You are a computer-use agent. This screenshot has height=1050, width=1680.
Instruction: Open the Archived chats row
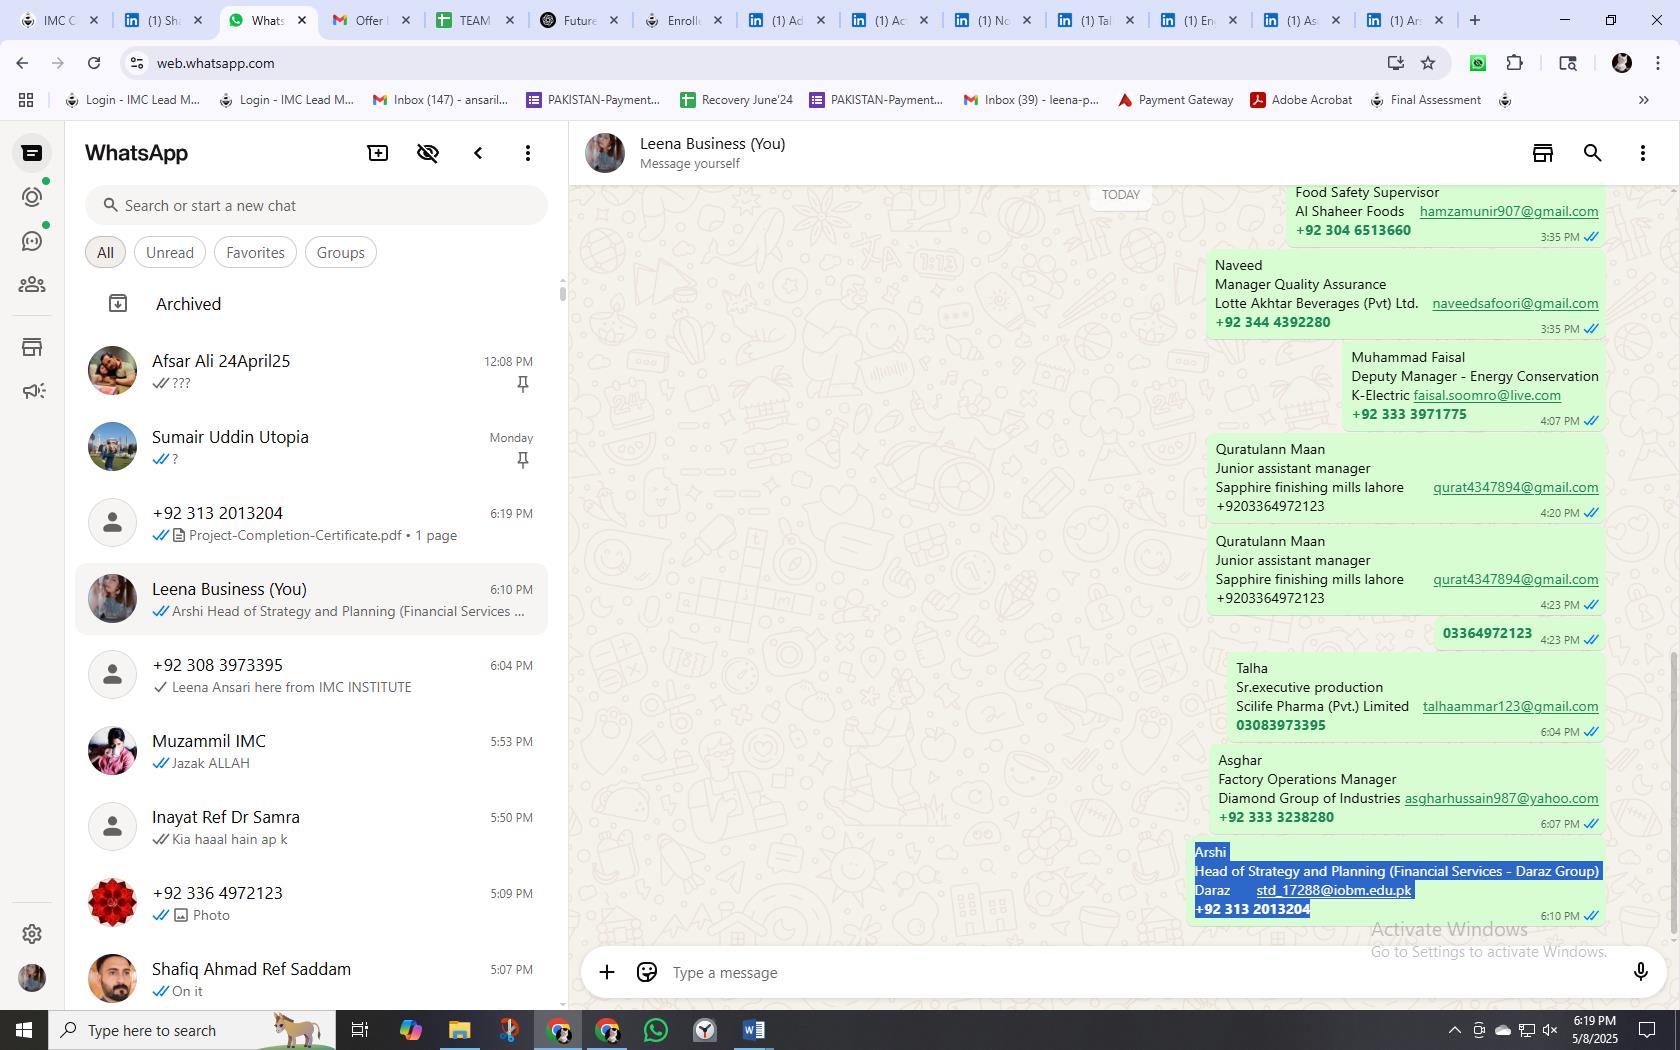[x=311, y=304]
